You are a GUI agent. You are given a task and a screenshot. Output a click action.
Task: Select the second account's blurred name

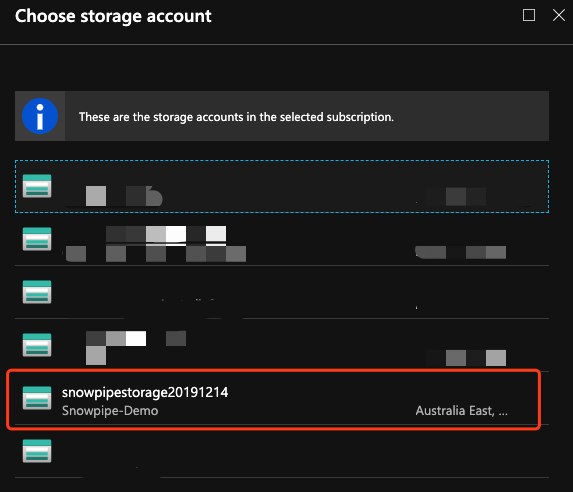point(166,234)
